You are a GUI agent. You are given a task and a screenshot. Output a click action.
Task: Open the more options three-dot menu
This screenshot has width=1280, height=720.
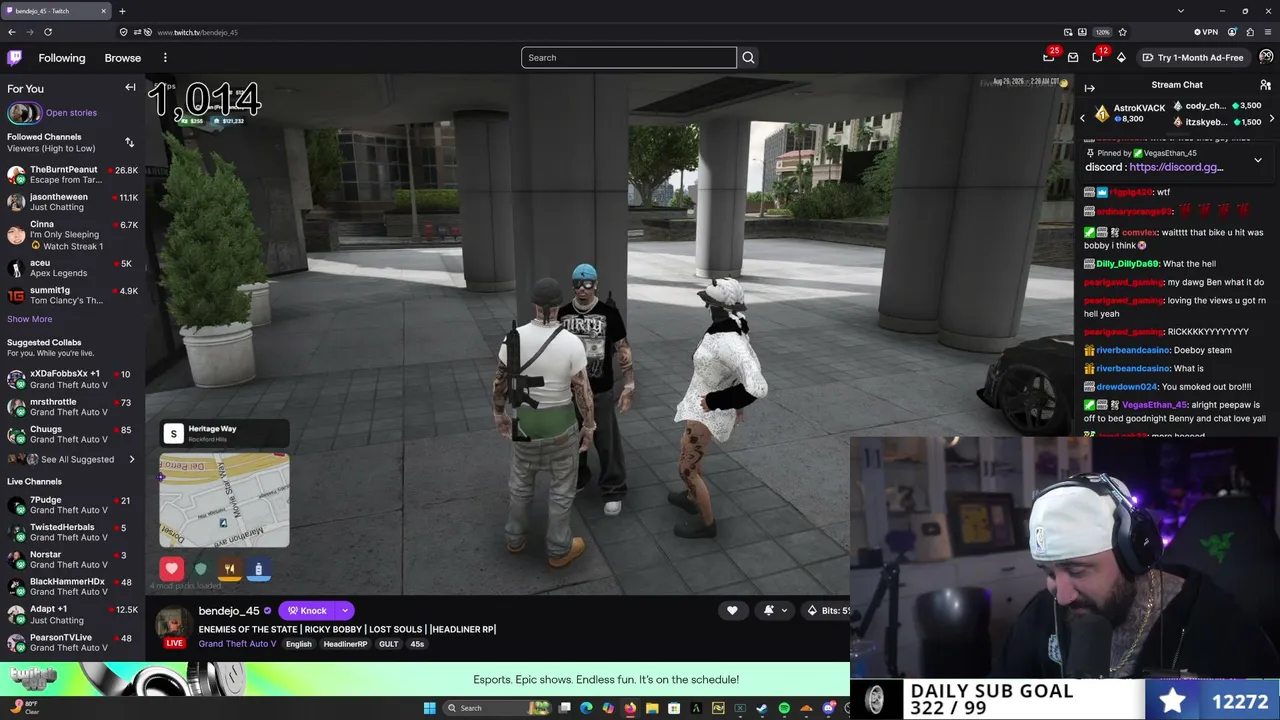tap(165, 58)
